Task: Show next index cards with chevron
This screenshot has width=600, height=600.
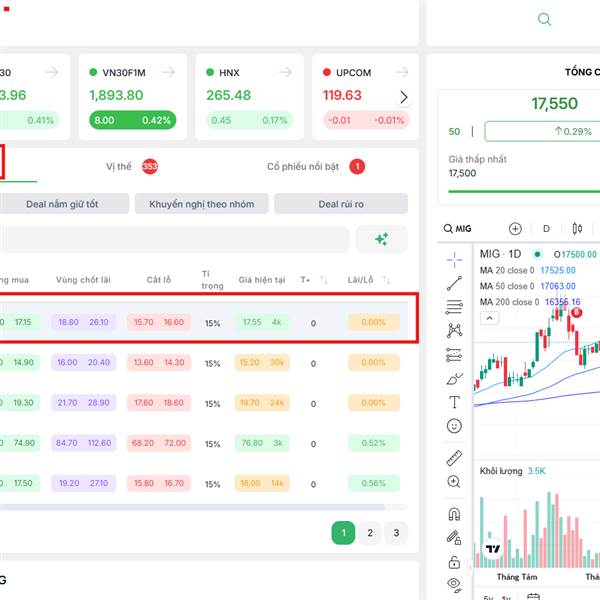Action: (404, 97)
